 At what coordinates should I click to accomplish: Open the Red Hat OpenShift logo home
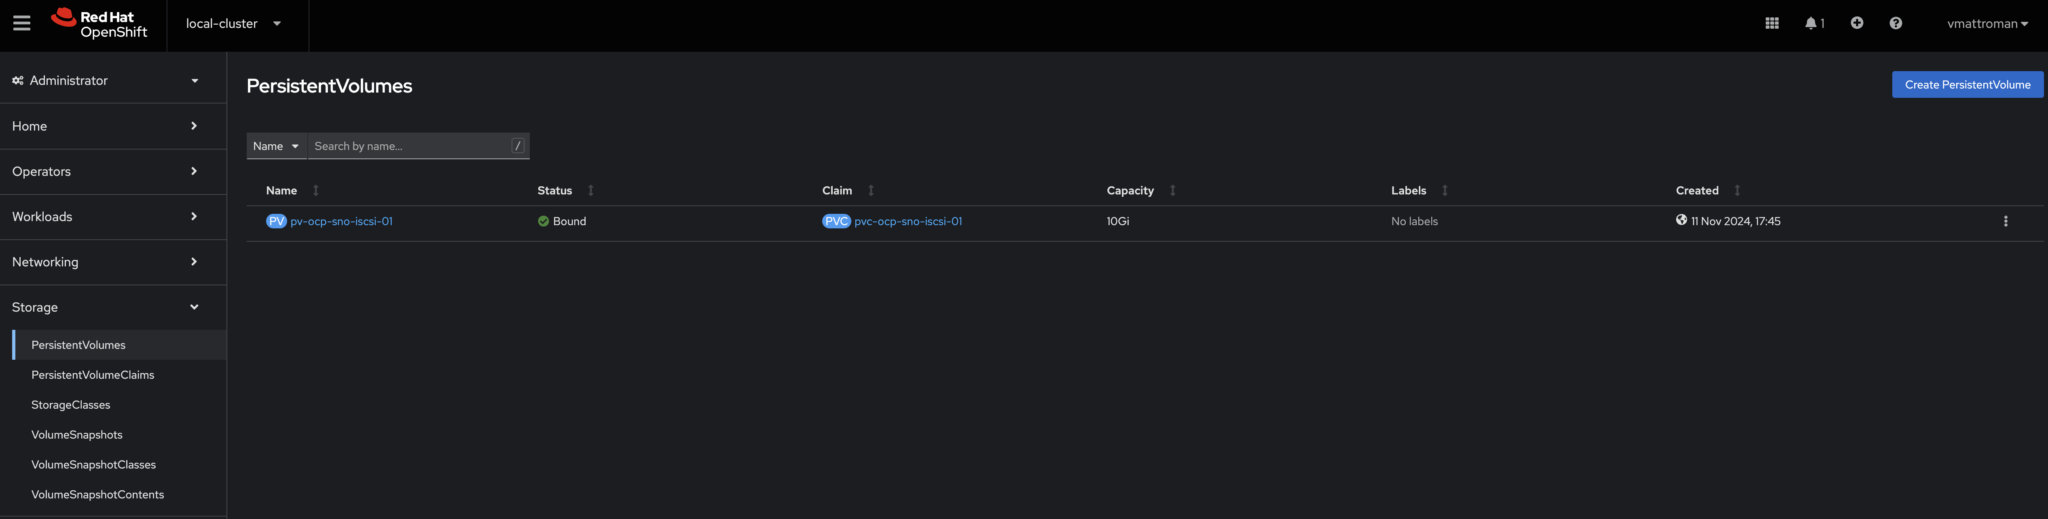pos(99,24)
